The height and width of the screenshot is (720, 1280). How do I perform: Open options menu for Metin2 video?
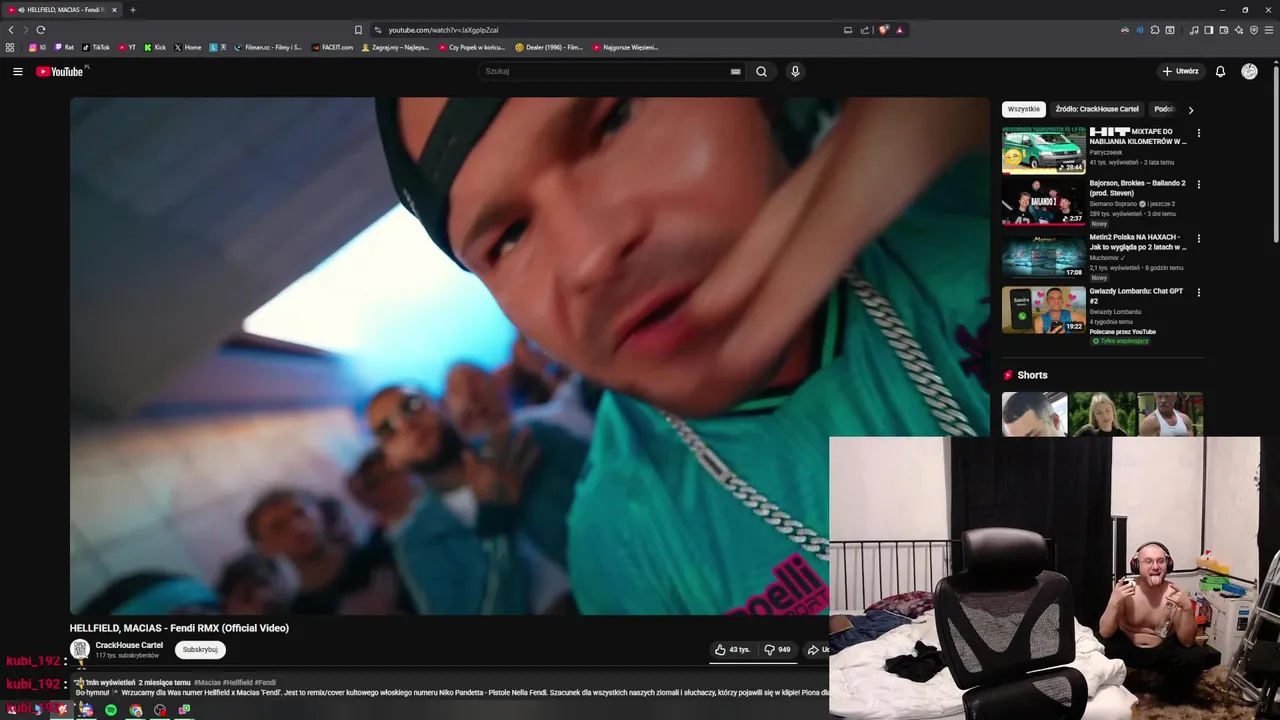[x=1199, y=239]
